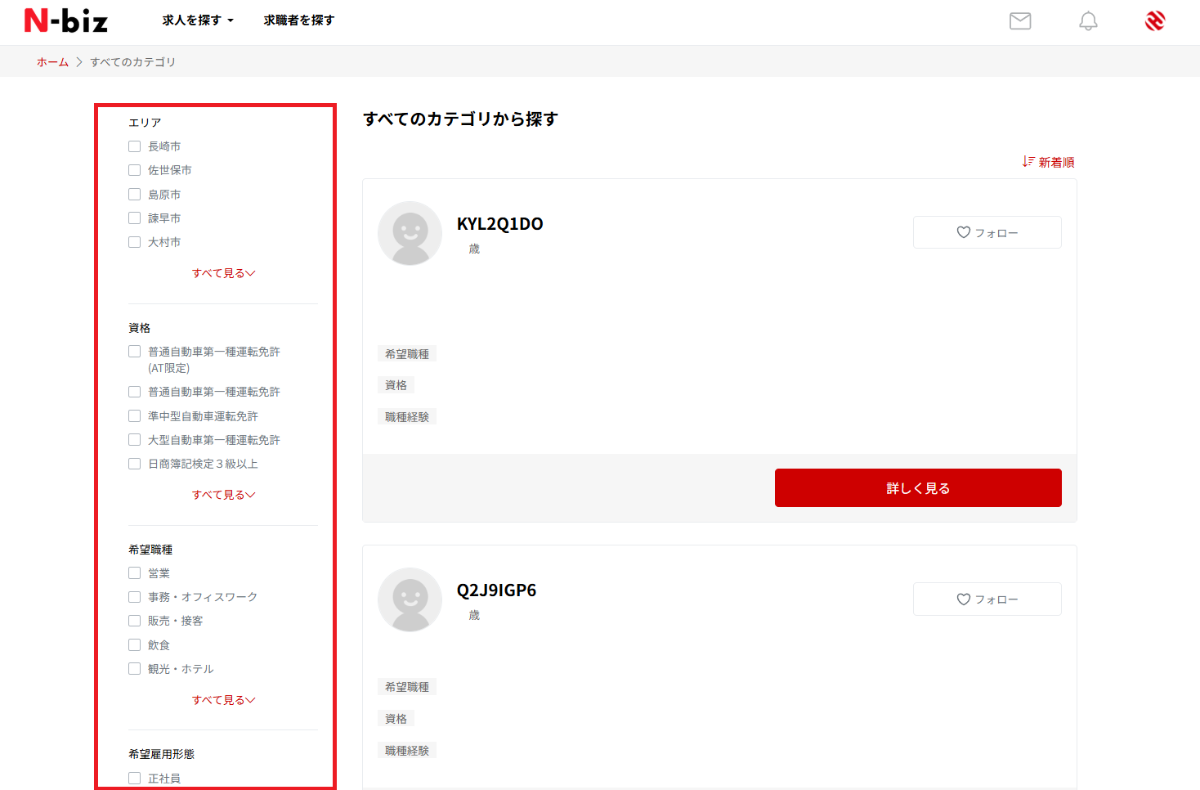
Task: Open the user profile avatar icon
Action: [x=1155, y=21]
